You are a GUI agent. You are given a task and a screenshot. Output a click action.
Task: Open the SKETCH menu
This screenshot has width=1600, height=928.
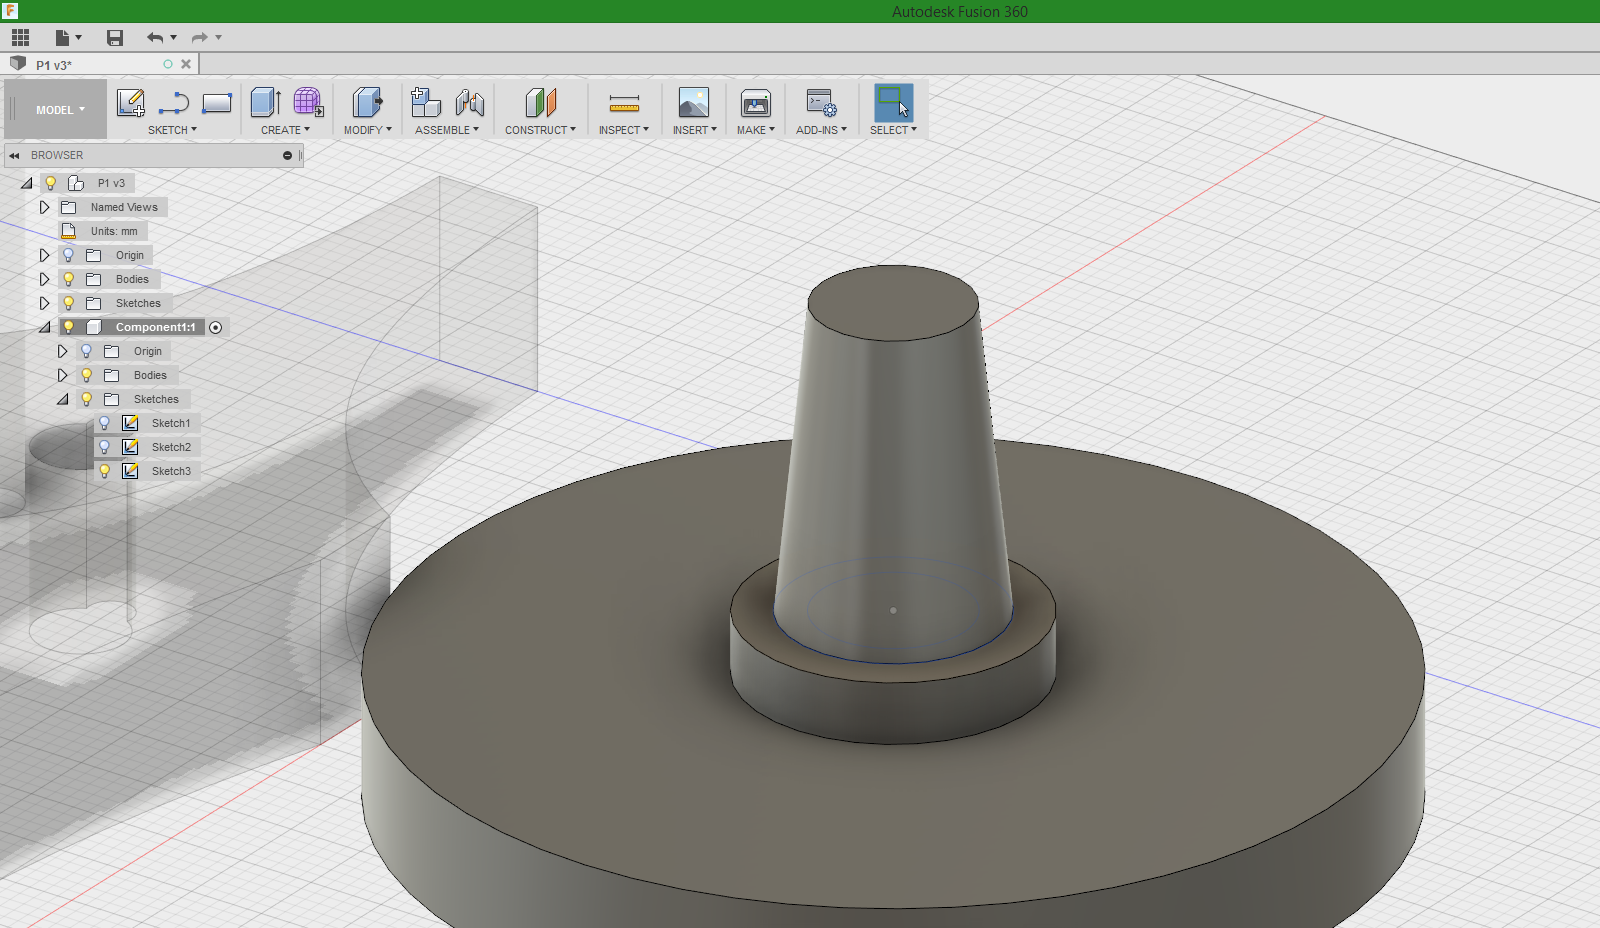click(x=172, y=130)
